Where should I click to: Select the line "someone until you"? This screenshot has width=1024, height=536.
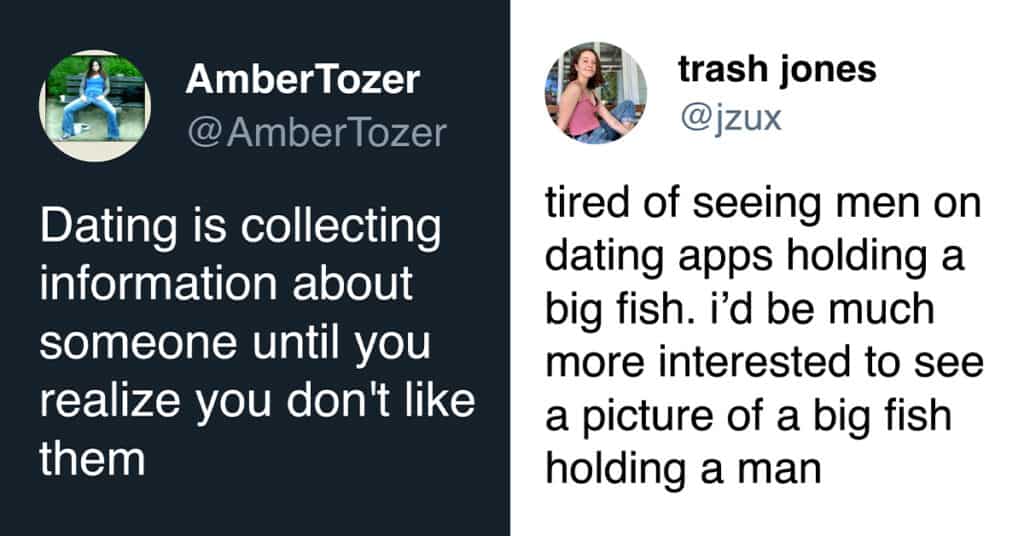coord(235,343)
